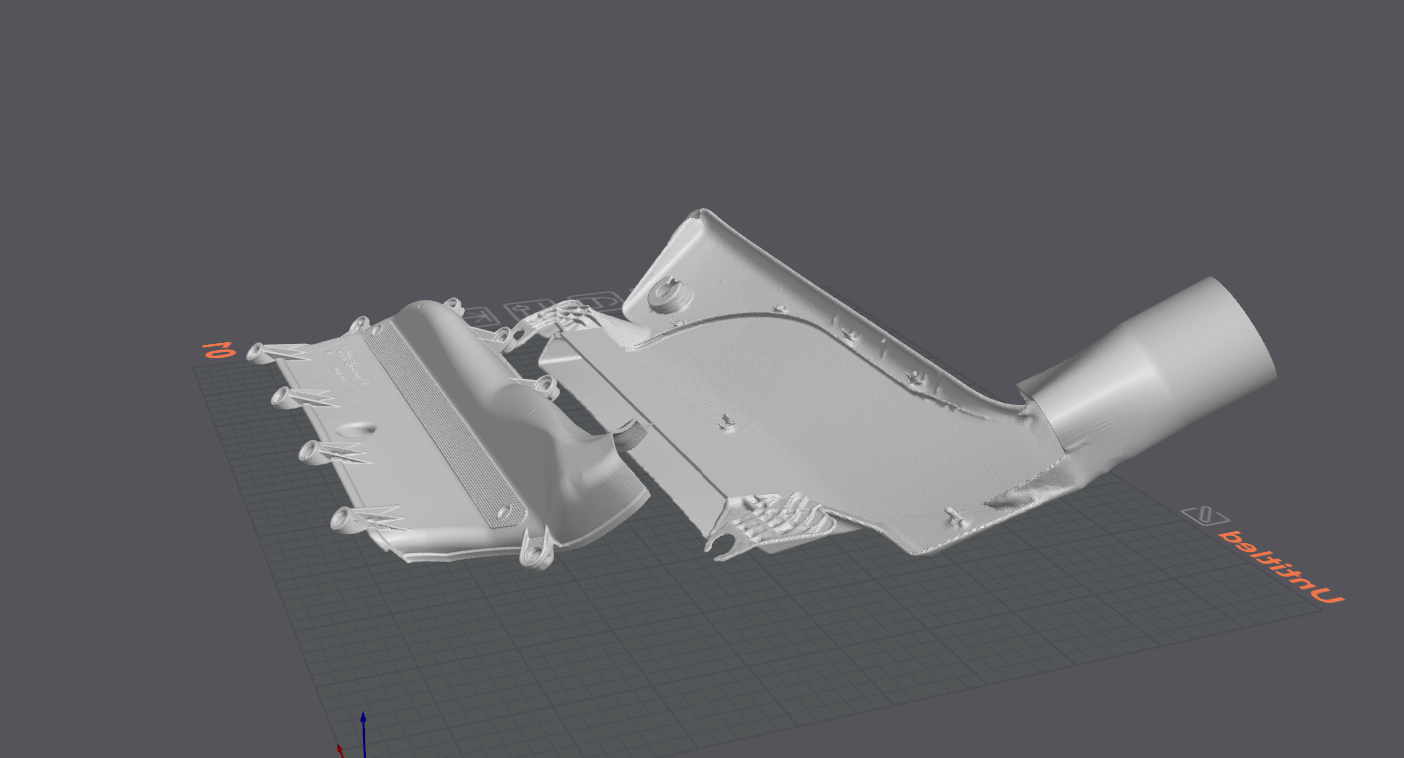
Task: Click the red axis arrow at the origin
Action: (x=340, y=748)
